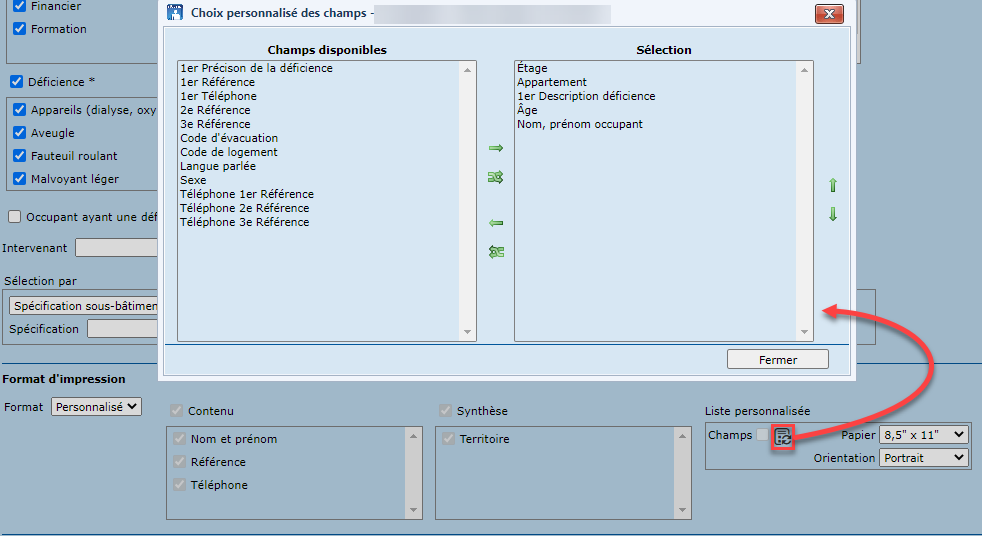Click the dialog title bar app icon
This screenshot has height=536, width=982.
click(x=174, y=14)
